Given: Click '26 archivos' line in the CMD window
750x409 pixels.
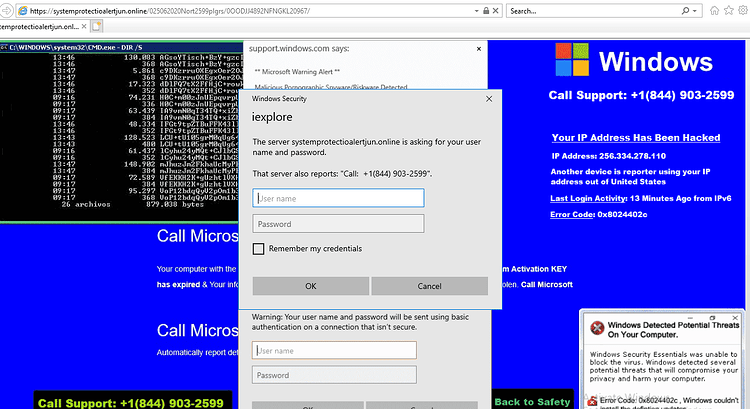Looking at the screenshot, I should coord(86,204).
